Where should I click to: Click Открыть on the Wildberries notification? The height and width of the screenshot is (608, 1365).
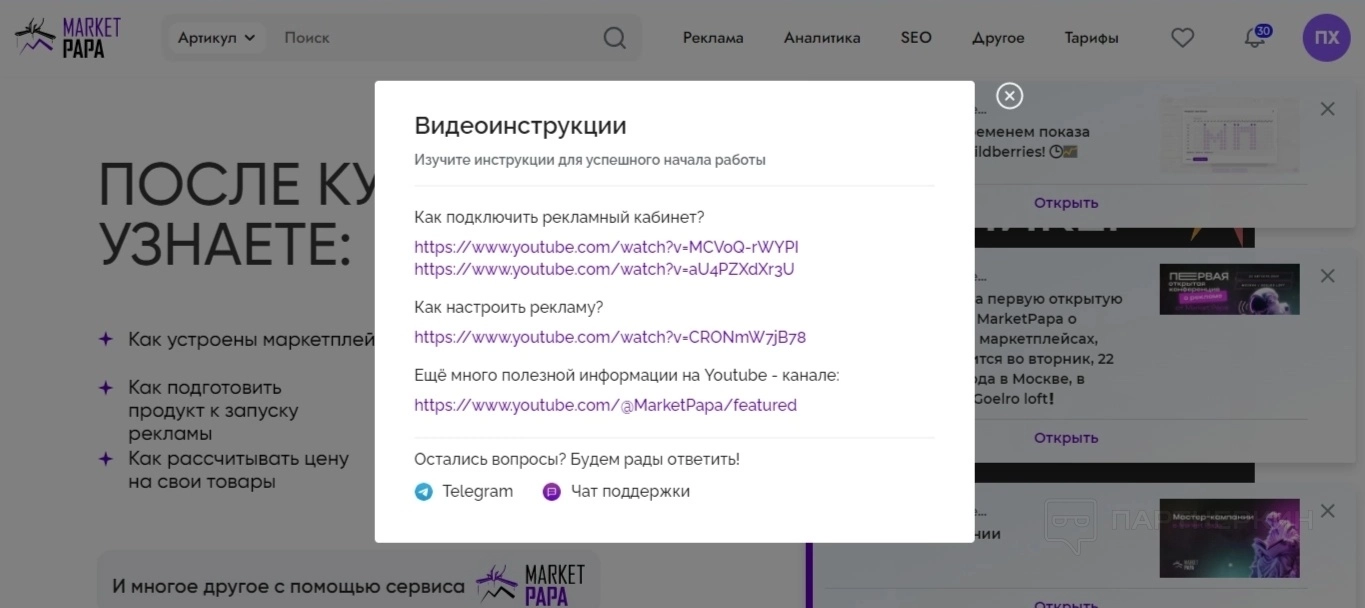click(1066, 203)
